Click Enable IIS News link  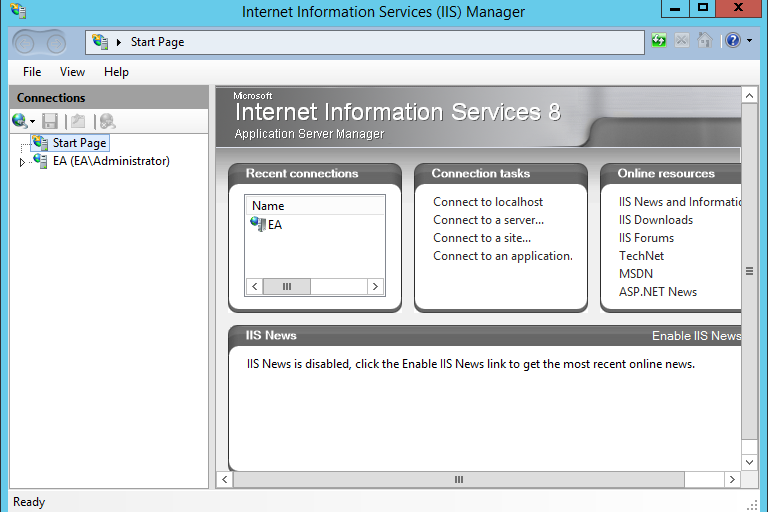696,336
